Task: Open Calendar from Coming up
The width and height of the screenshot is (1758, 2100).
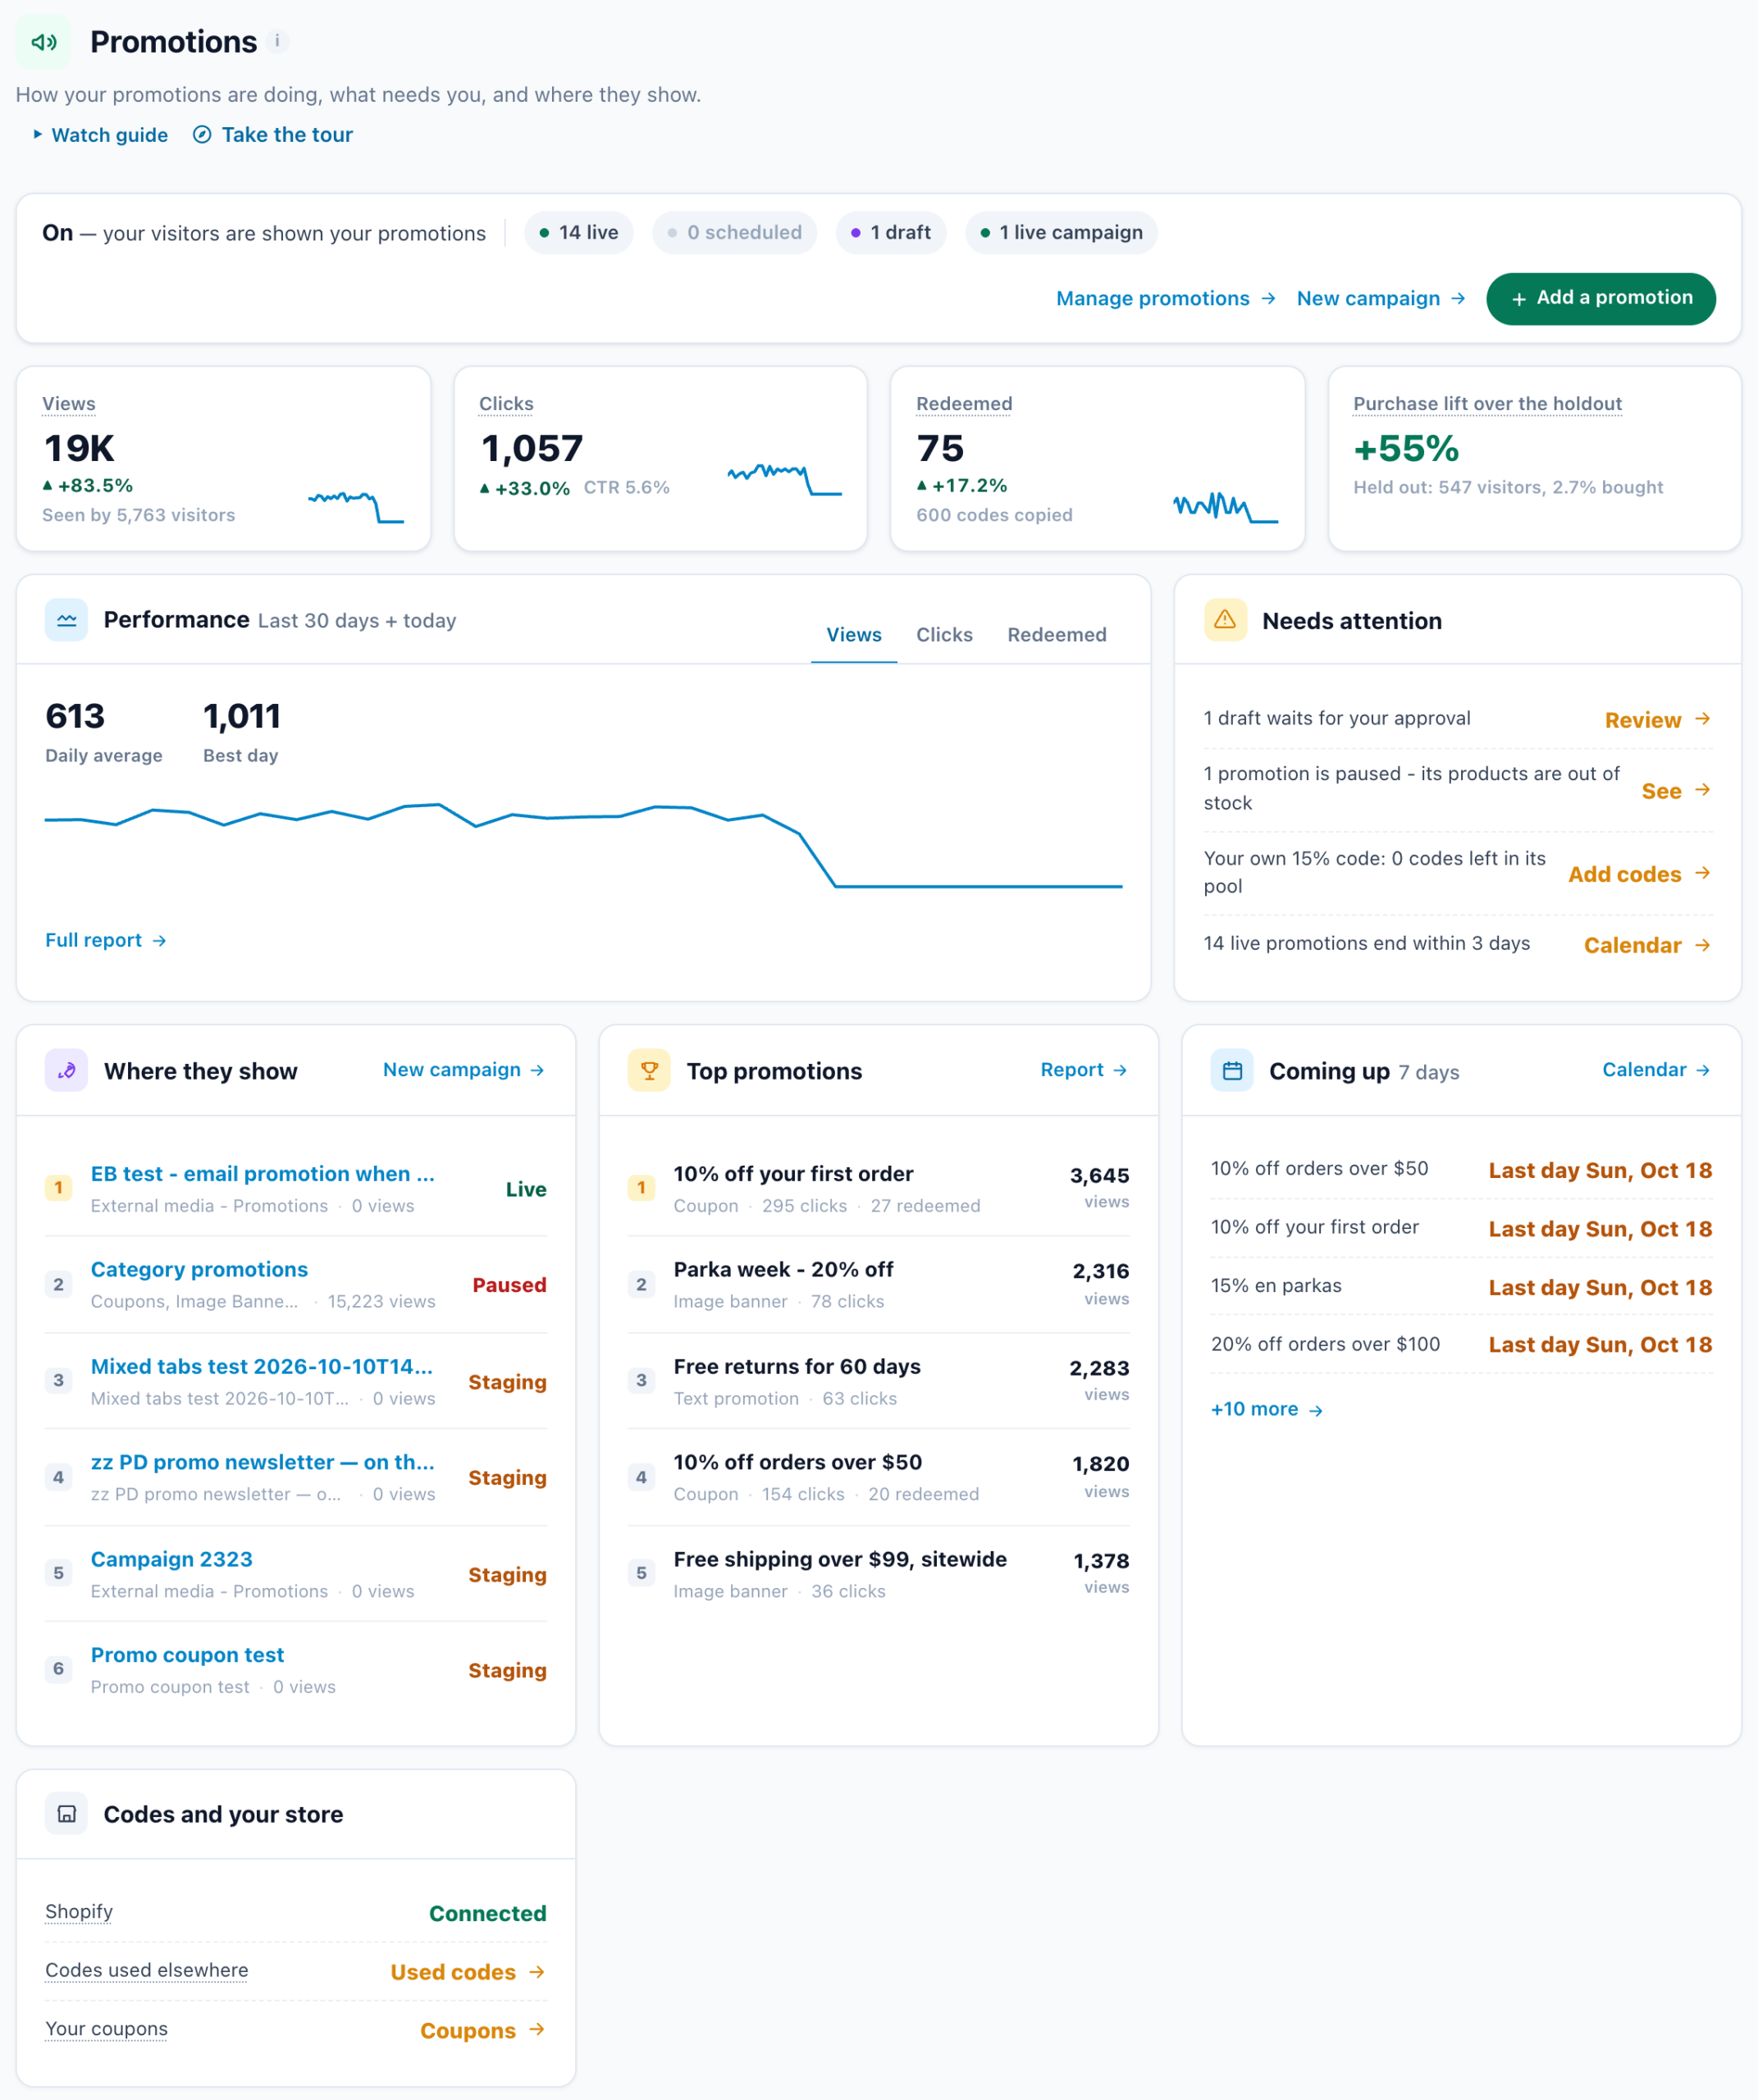Action: (1656, 1070)
